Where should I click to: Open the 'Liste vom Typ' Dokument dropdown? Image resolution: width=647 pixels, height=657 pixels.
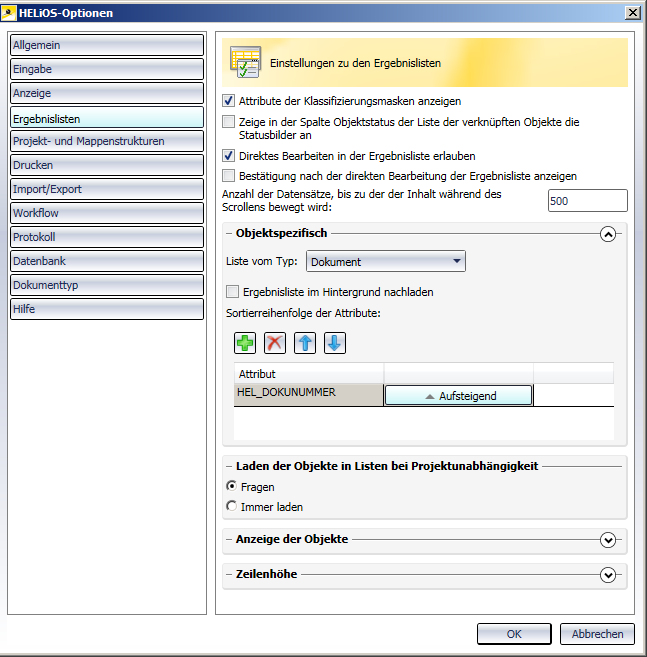coord(386,261)
